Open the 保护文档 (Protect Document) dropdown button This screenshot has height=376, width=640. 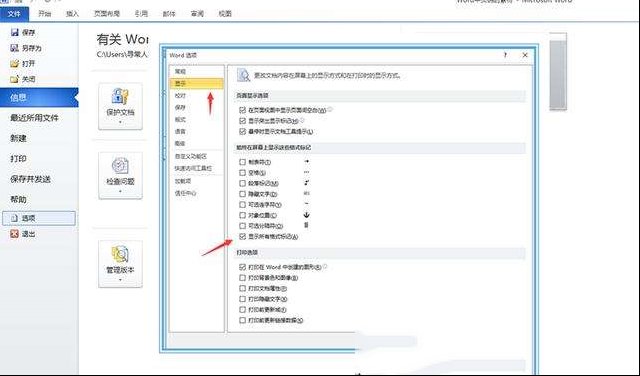coord(120,106)
